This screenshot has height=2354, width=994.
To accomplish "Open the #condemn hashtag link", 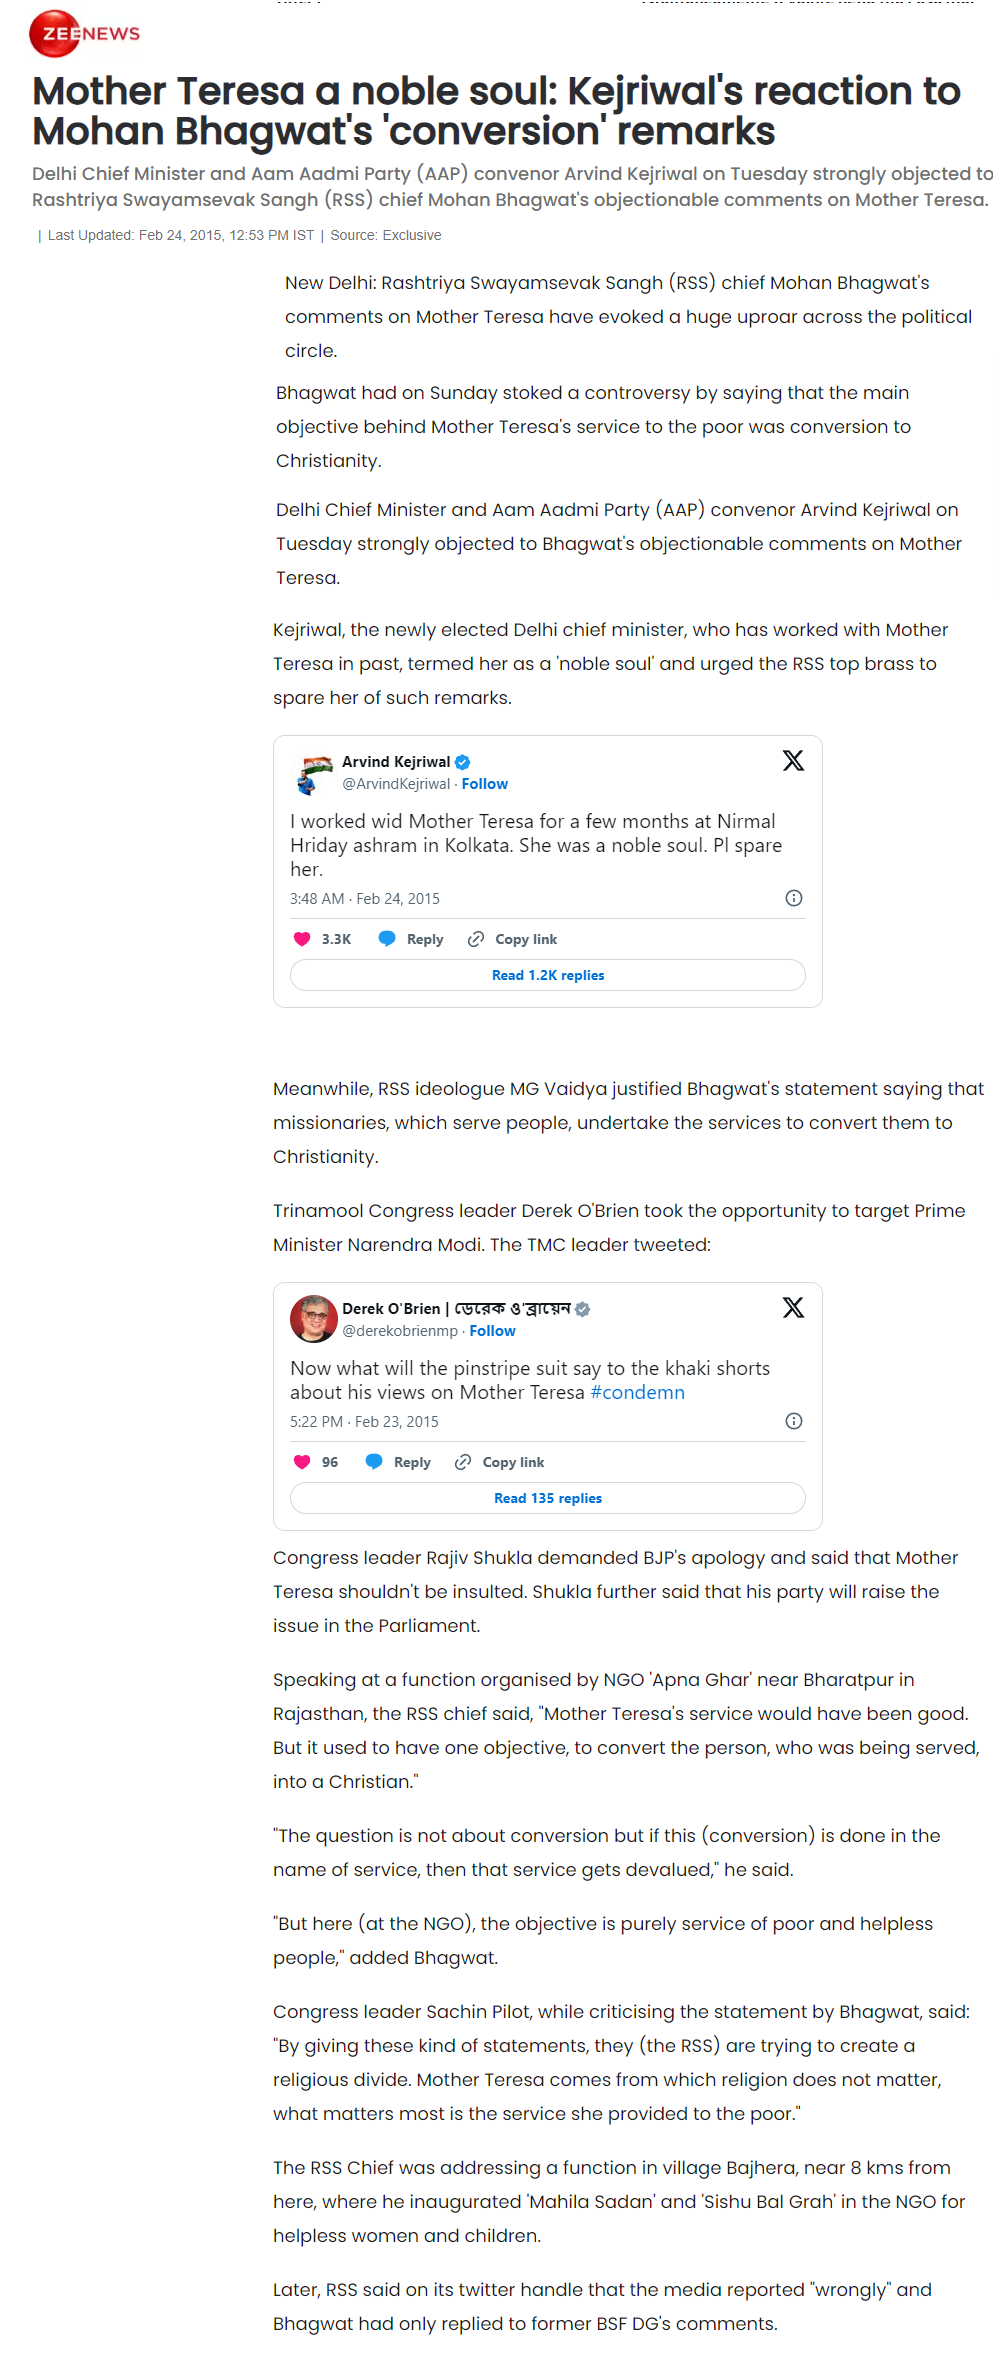I will 637,1392.
